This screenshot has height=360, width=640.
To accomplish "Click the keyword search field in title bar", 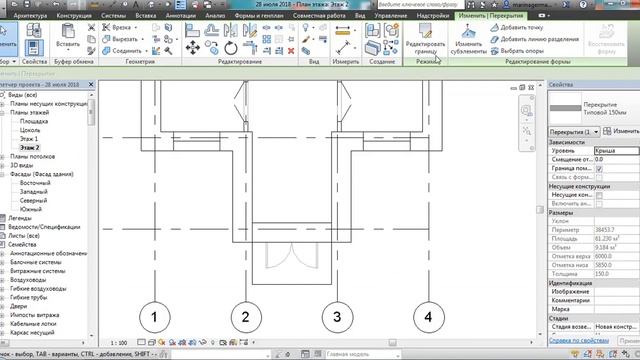I will [420, 5].
